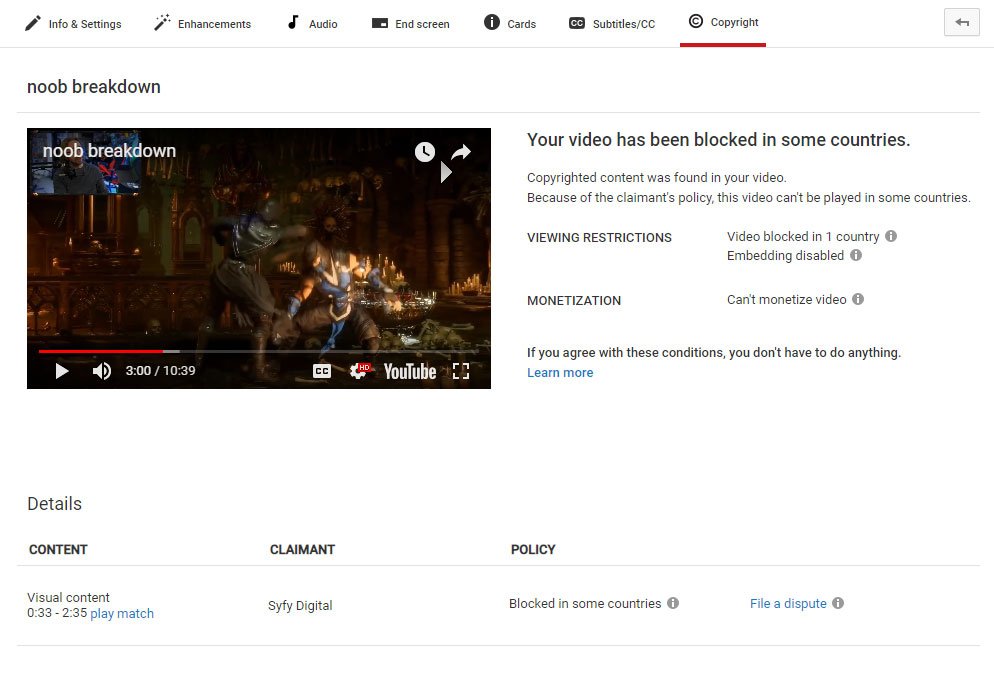Image resolution: width=994 pixels, height=675 pixels.
Task: Open the player settings gear
Action: click(359, 371)
